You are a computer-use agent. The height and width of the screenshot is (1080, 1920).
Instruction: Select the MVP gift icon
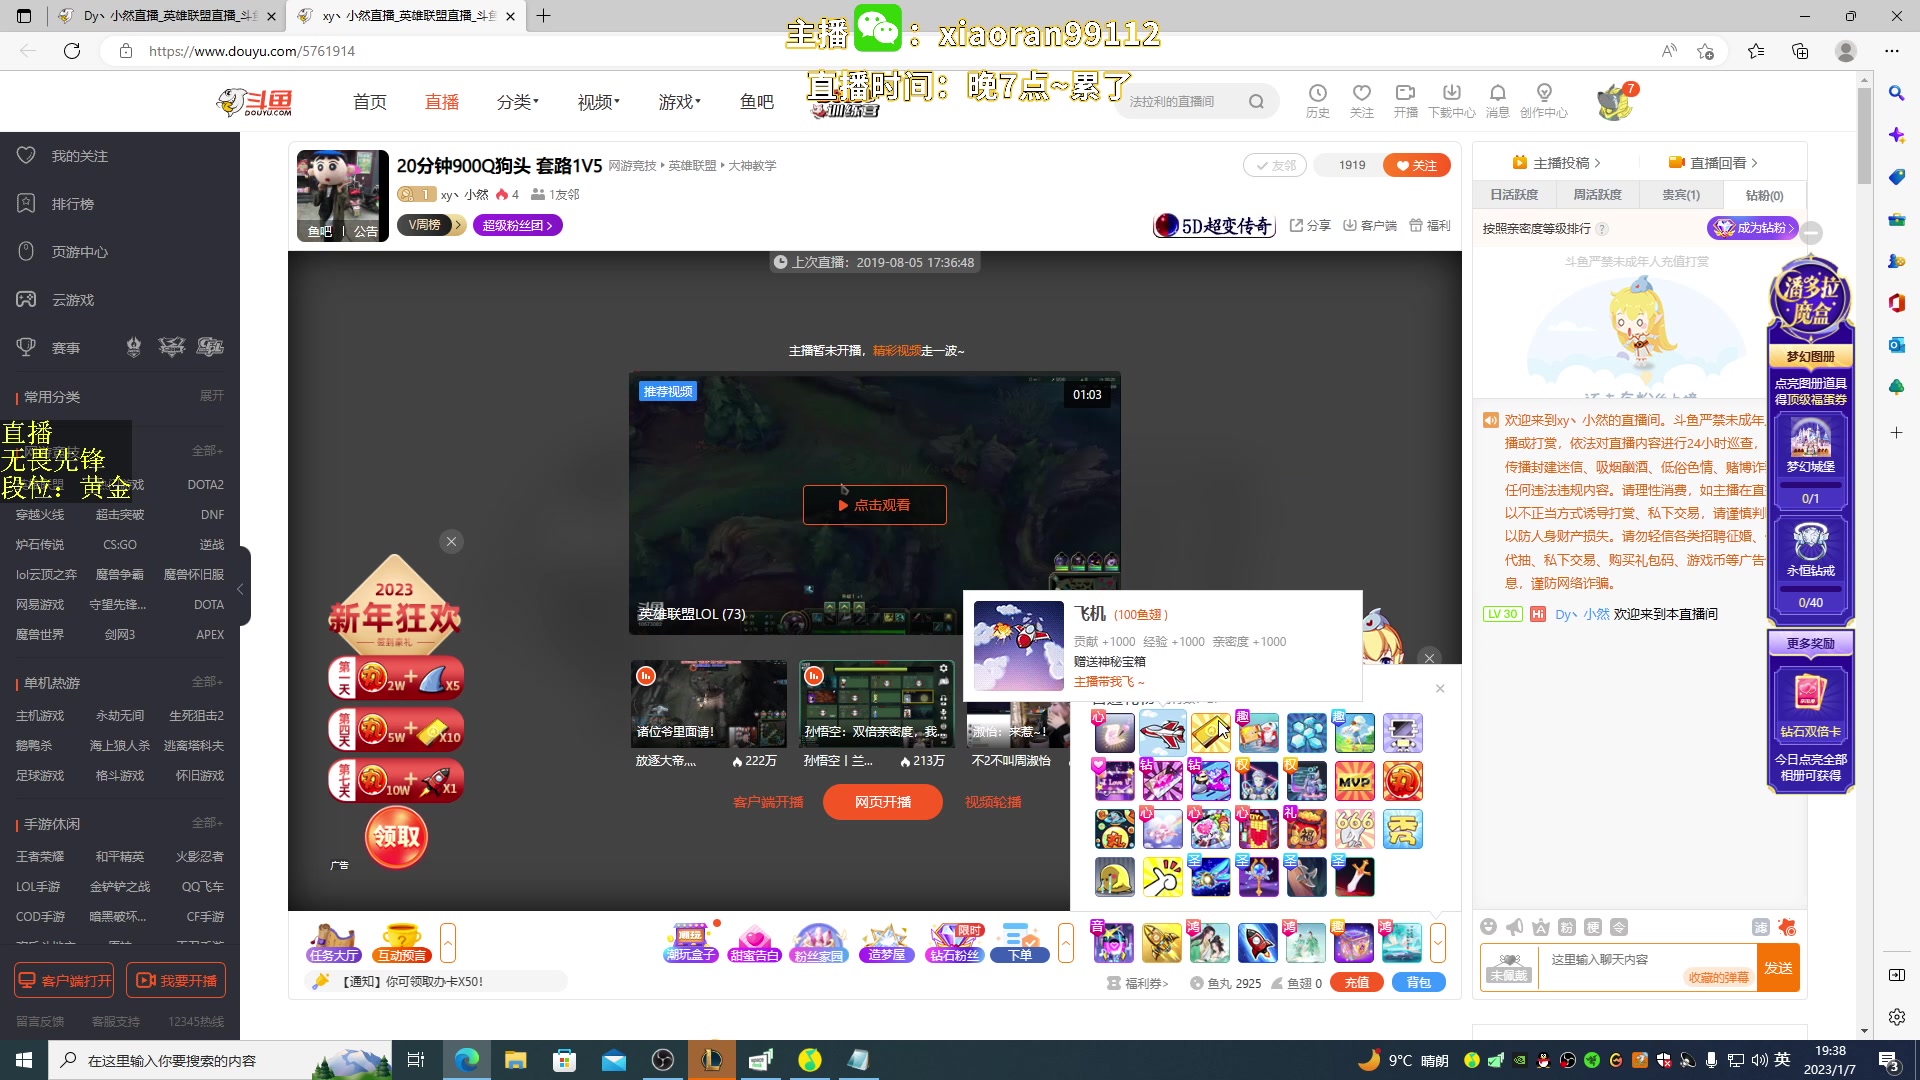point(1354,781)
